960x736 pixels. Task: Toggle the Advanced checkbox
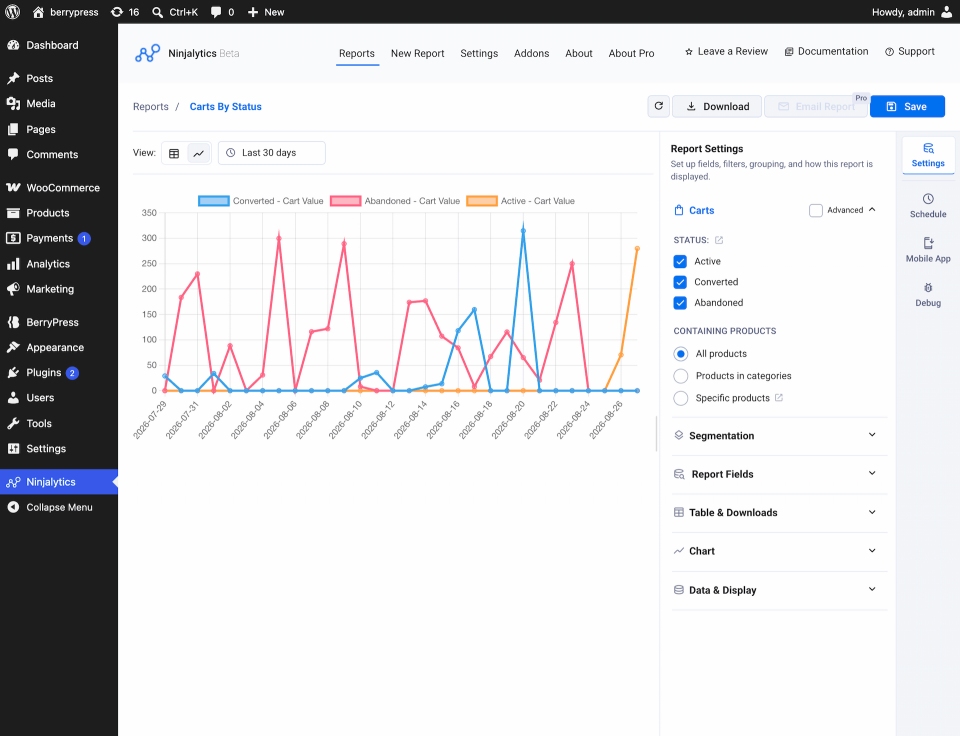816,210
